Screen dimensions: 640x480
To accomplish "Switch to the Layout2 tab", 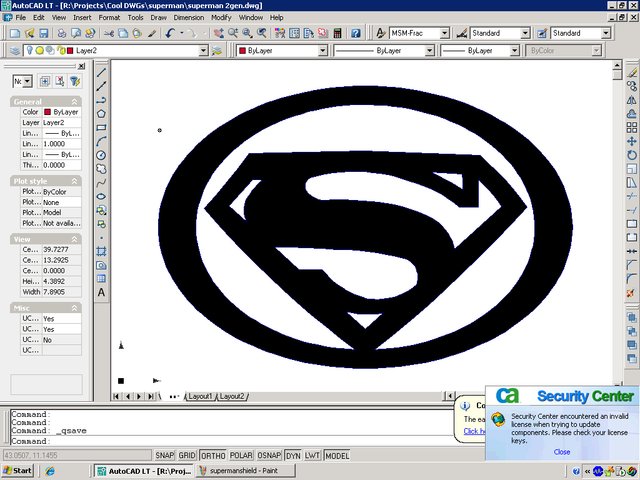I will click(x=232, y=396).
